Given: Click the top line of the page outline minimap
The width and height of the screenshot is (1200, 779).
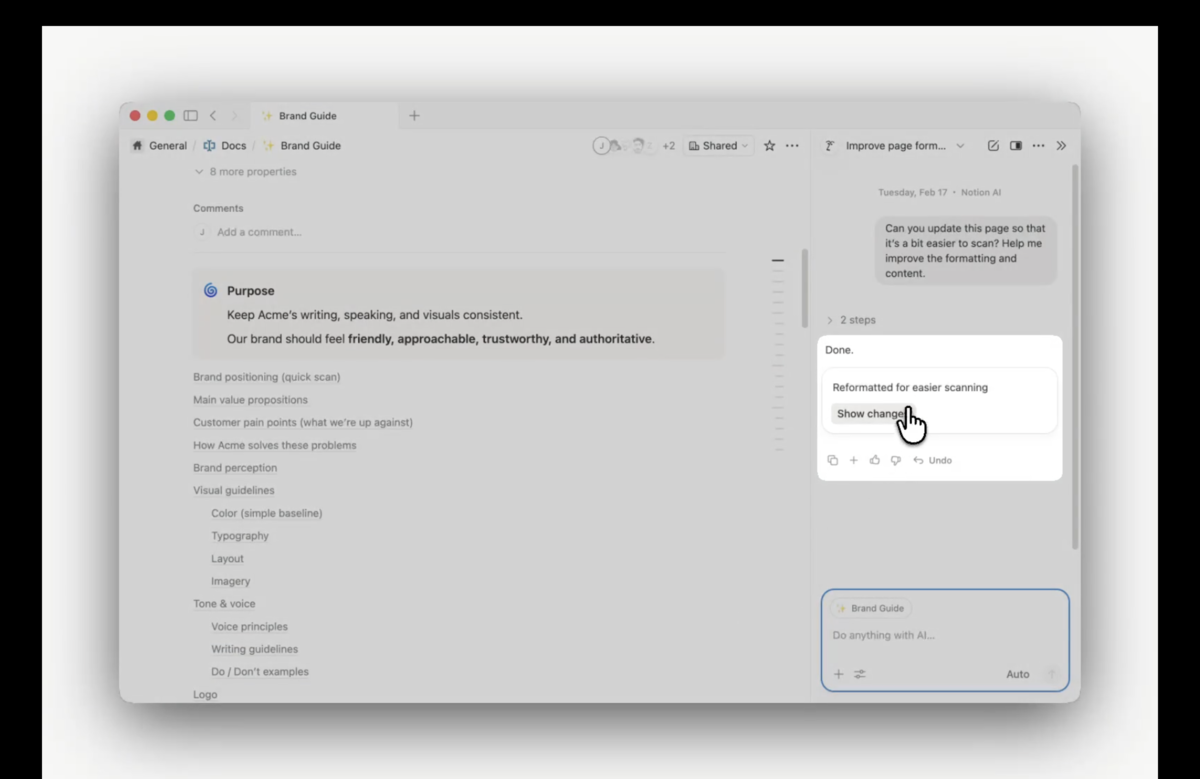Looking at the screenshot, I should (x=778, y=261).
